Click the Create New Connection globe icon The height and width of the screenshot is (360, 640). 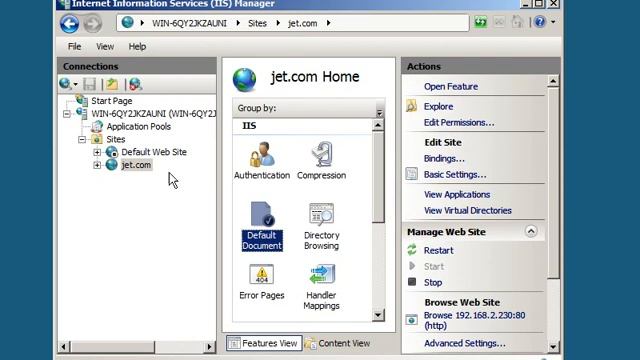coord(64,84)
